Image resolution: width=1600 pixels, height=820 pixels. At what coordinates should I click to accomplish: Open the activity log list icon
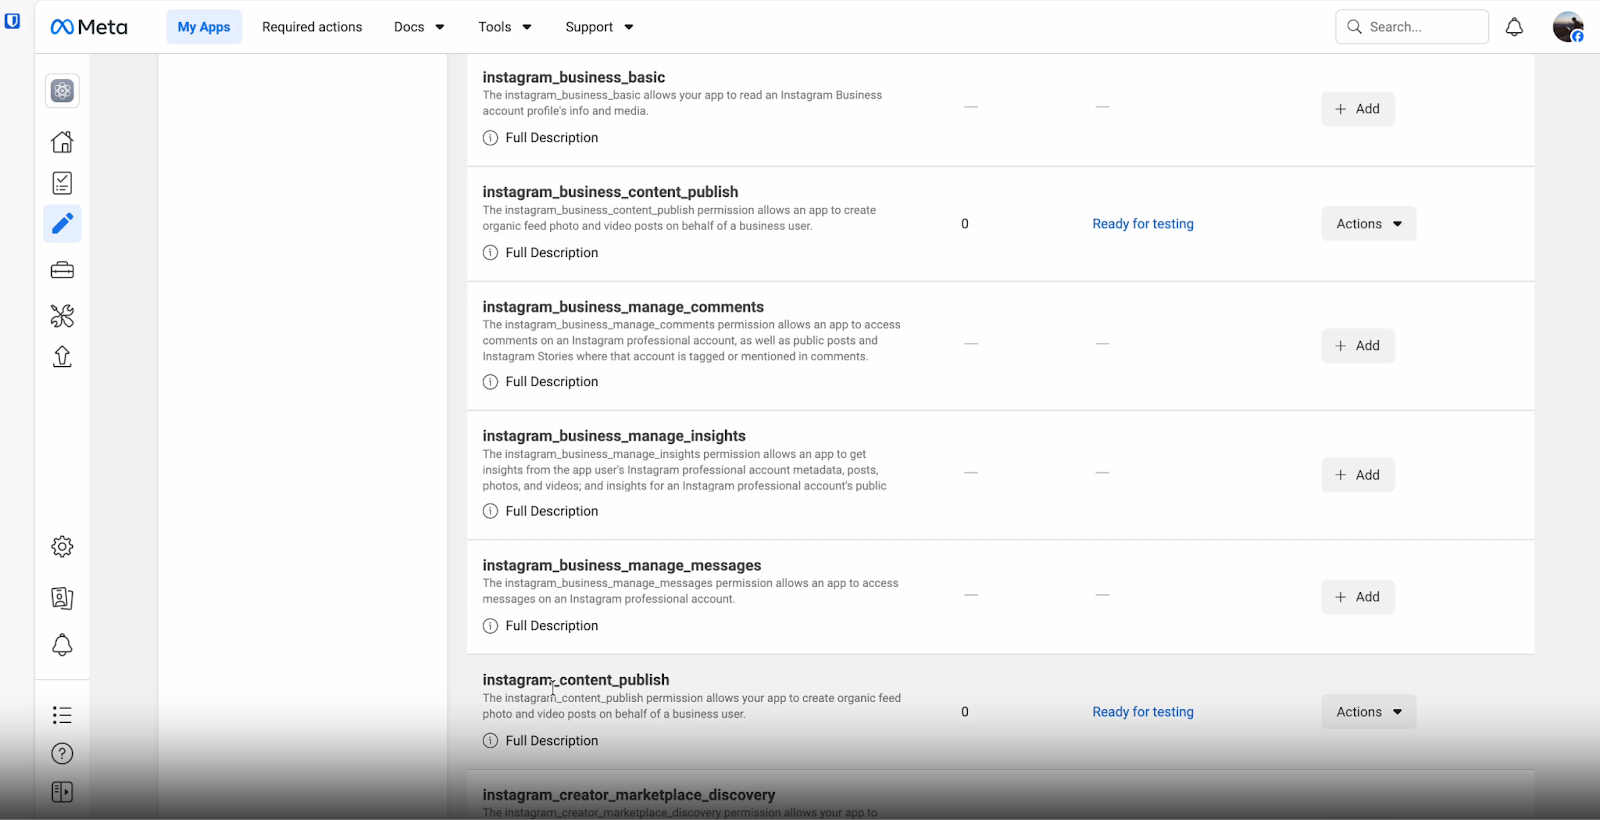click(62, 715)
